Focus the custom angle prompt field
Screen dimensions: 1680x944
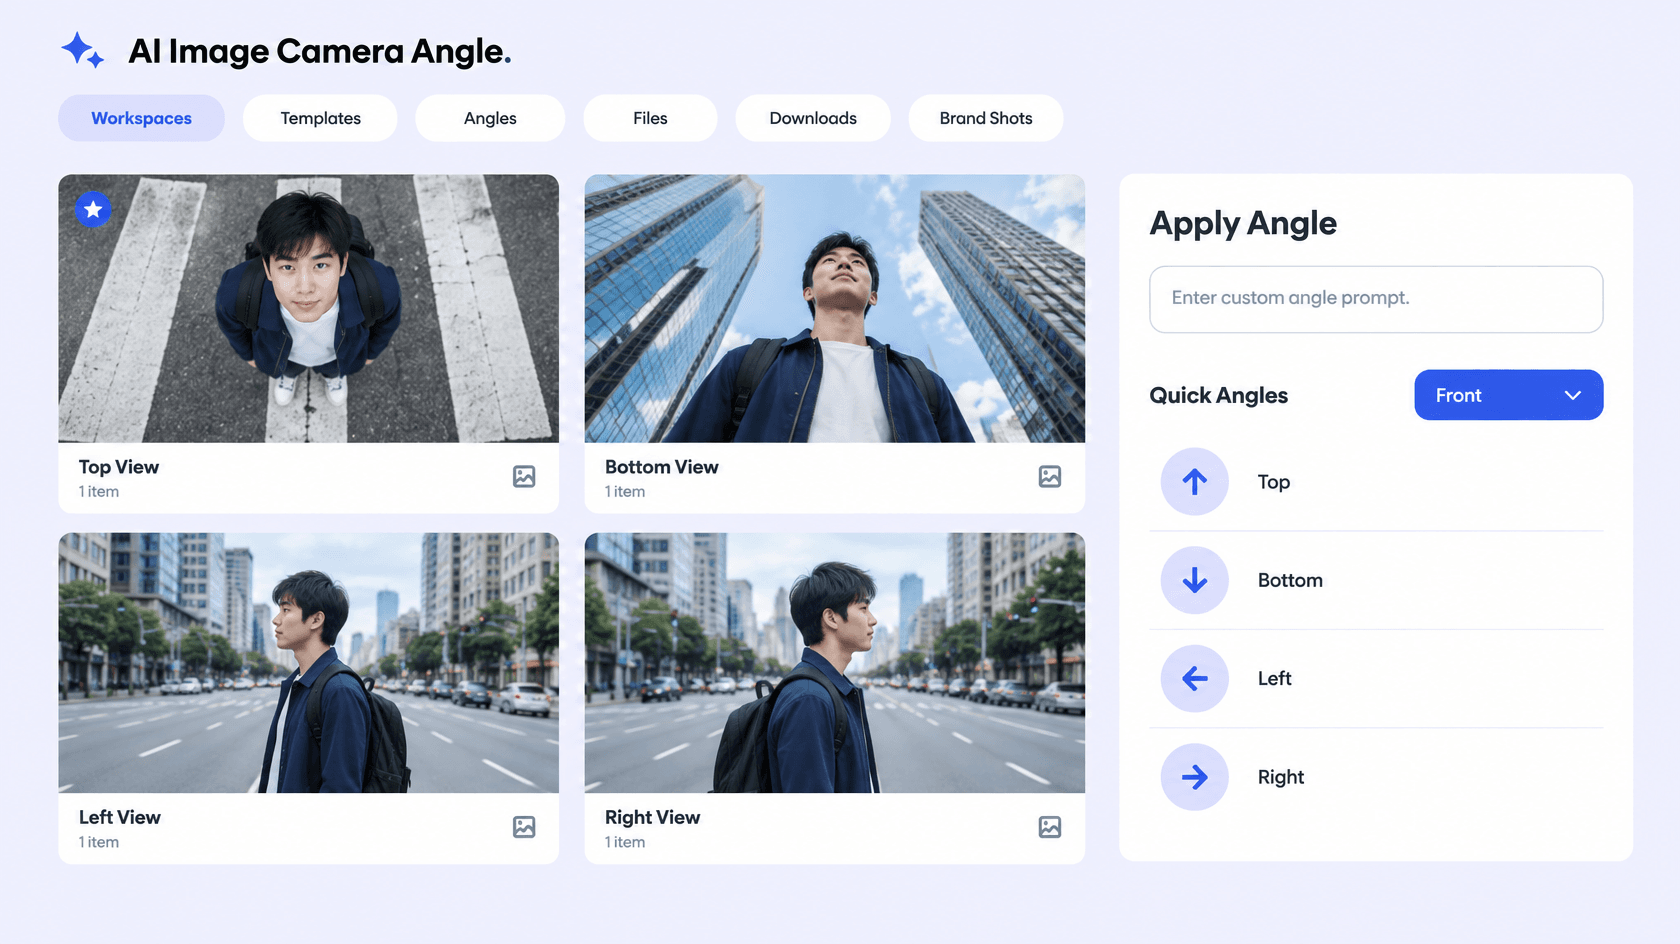point(1376,299)
